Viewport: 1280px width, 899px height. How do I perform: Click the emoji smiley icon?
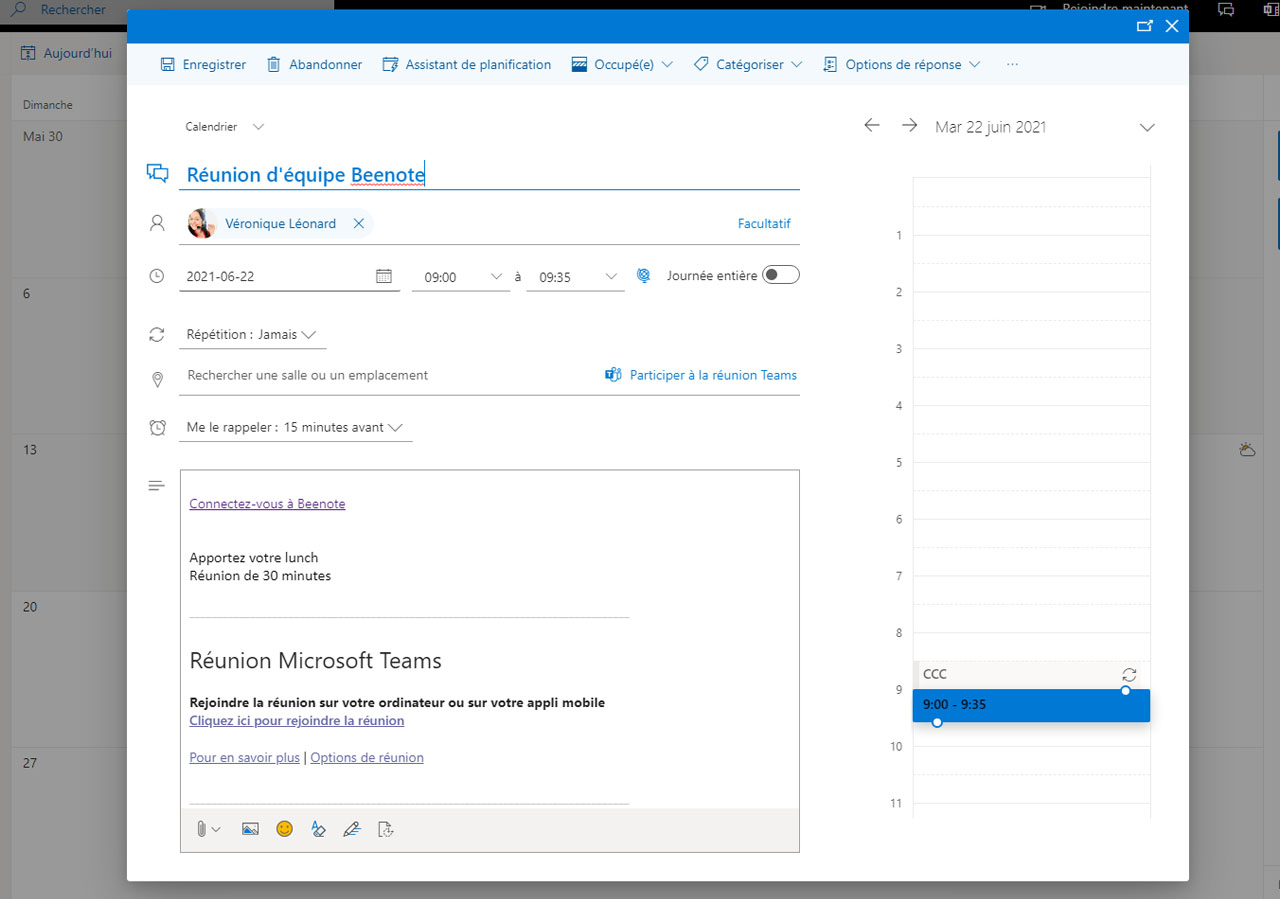point(284,829)
